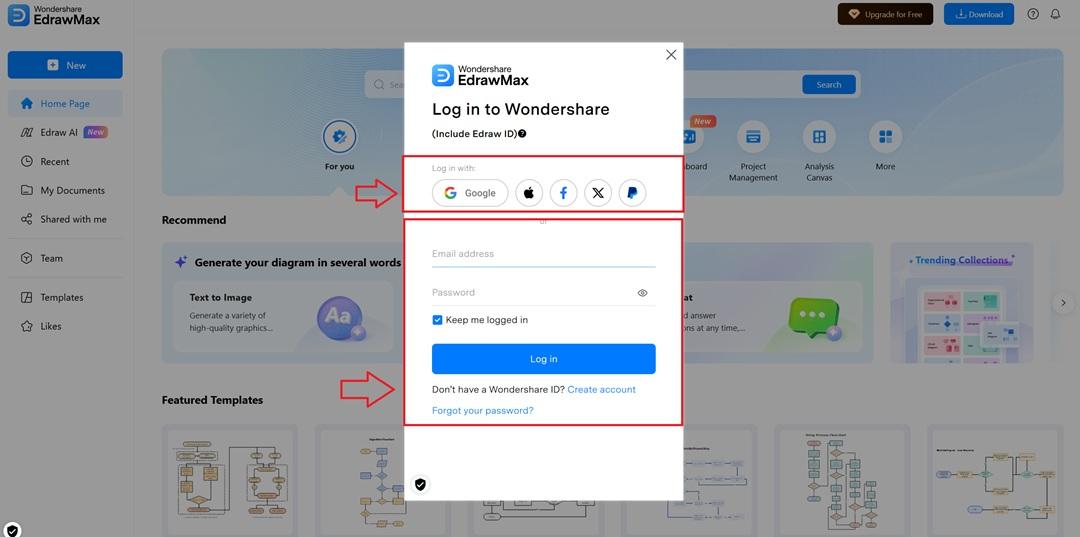
Task: Open the More categories option
Action: click(x=885, y=146)
